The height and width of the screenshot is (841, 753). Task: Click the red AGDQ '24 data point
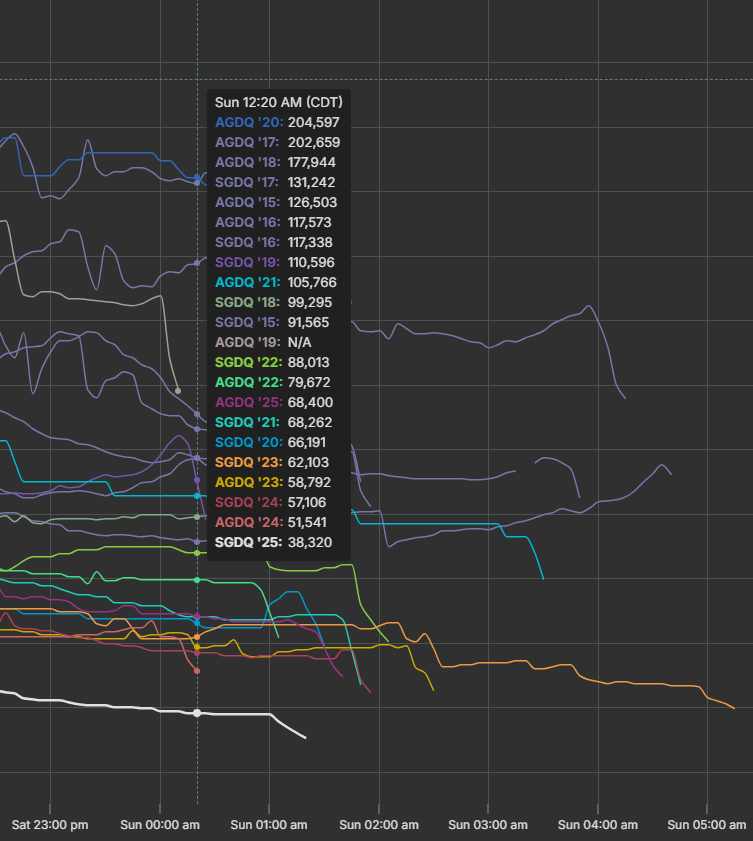click(197, 671)
